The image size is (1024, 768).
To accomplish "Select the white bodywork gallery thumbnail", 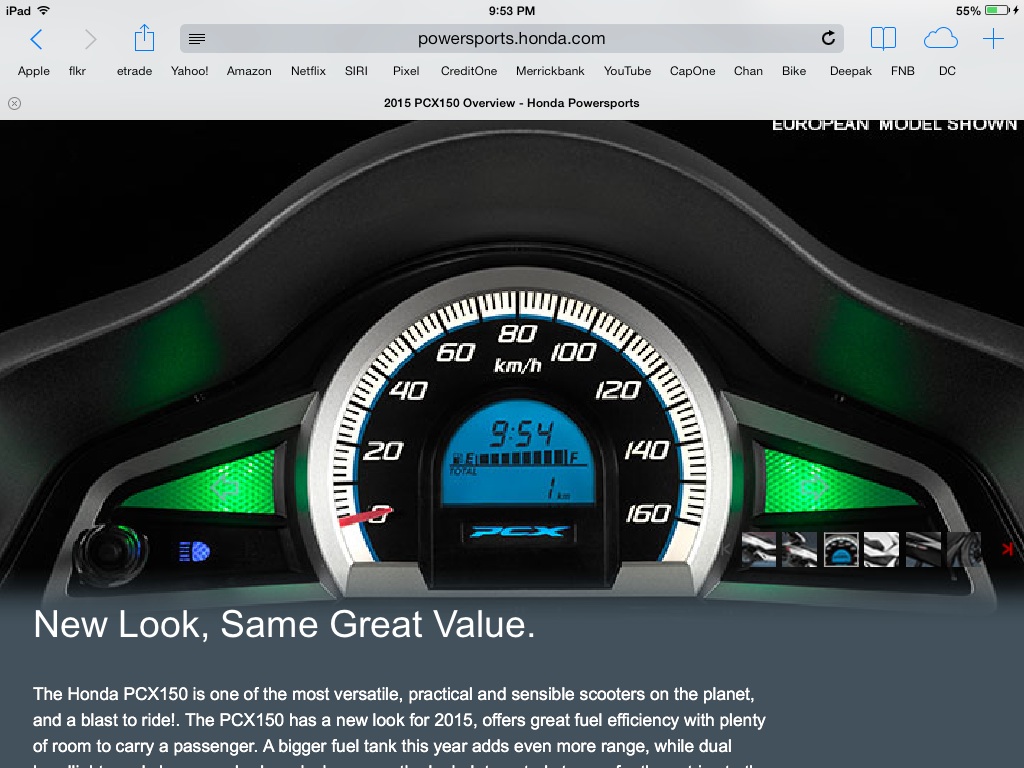I will click(882, 549).
